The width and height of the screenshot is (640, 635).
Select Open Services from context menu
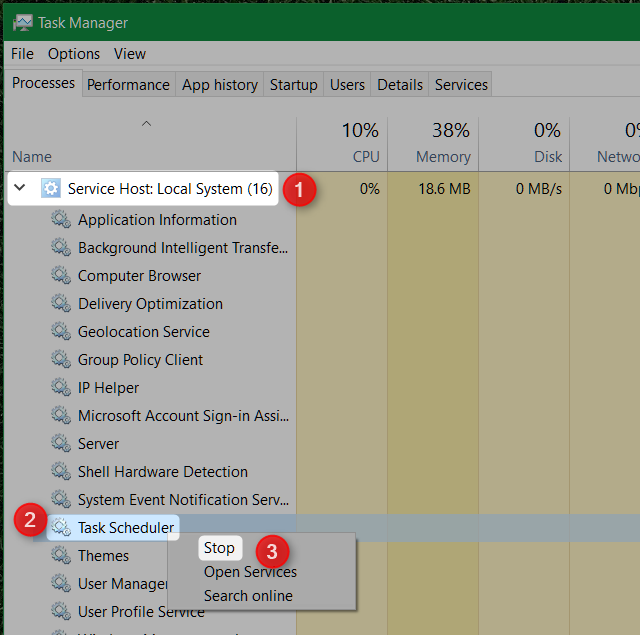250,572
